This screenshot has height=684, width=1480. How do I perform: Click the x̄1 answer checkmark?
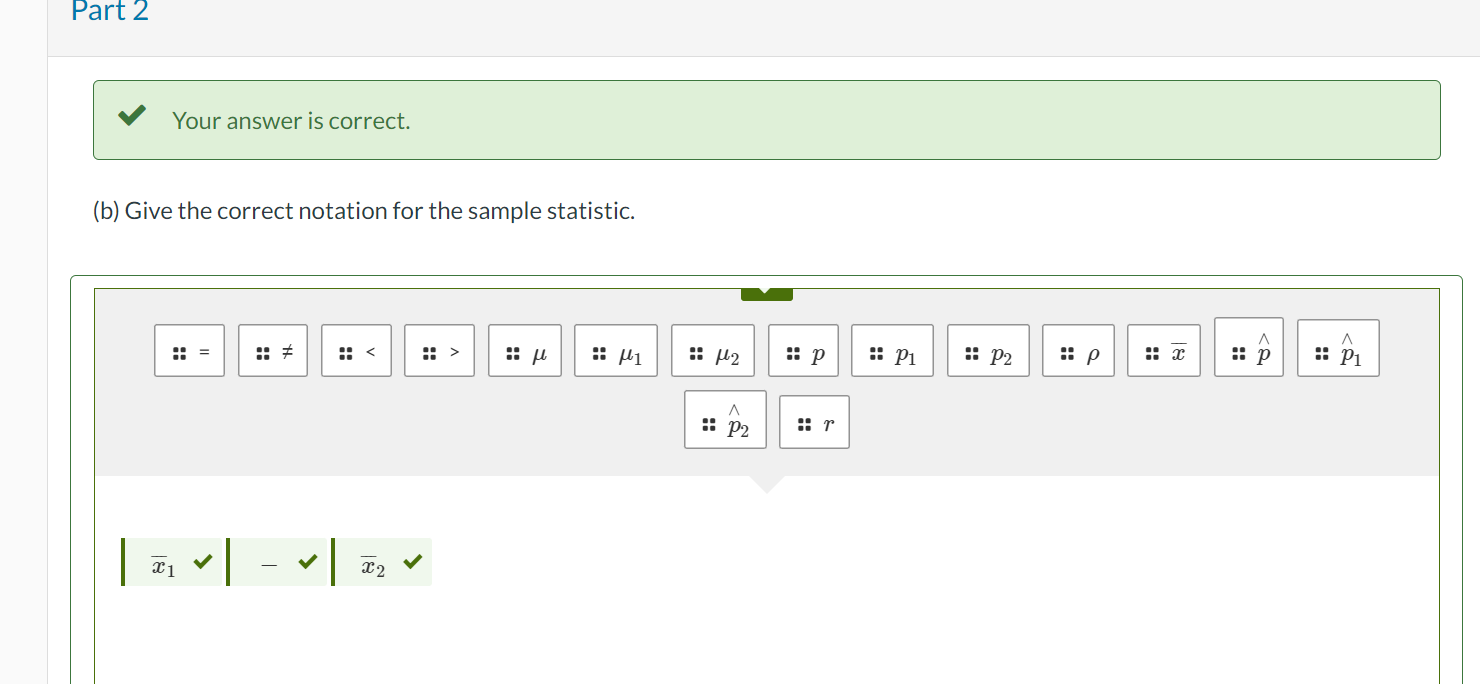202,561
